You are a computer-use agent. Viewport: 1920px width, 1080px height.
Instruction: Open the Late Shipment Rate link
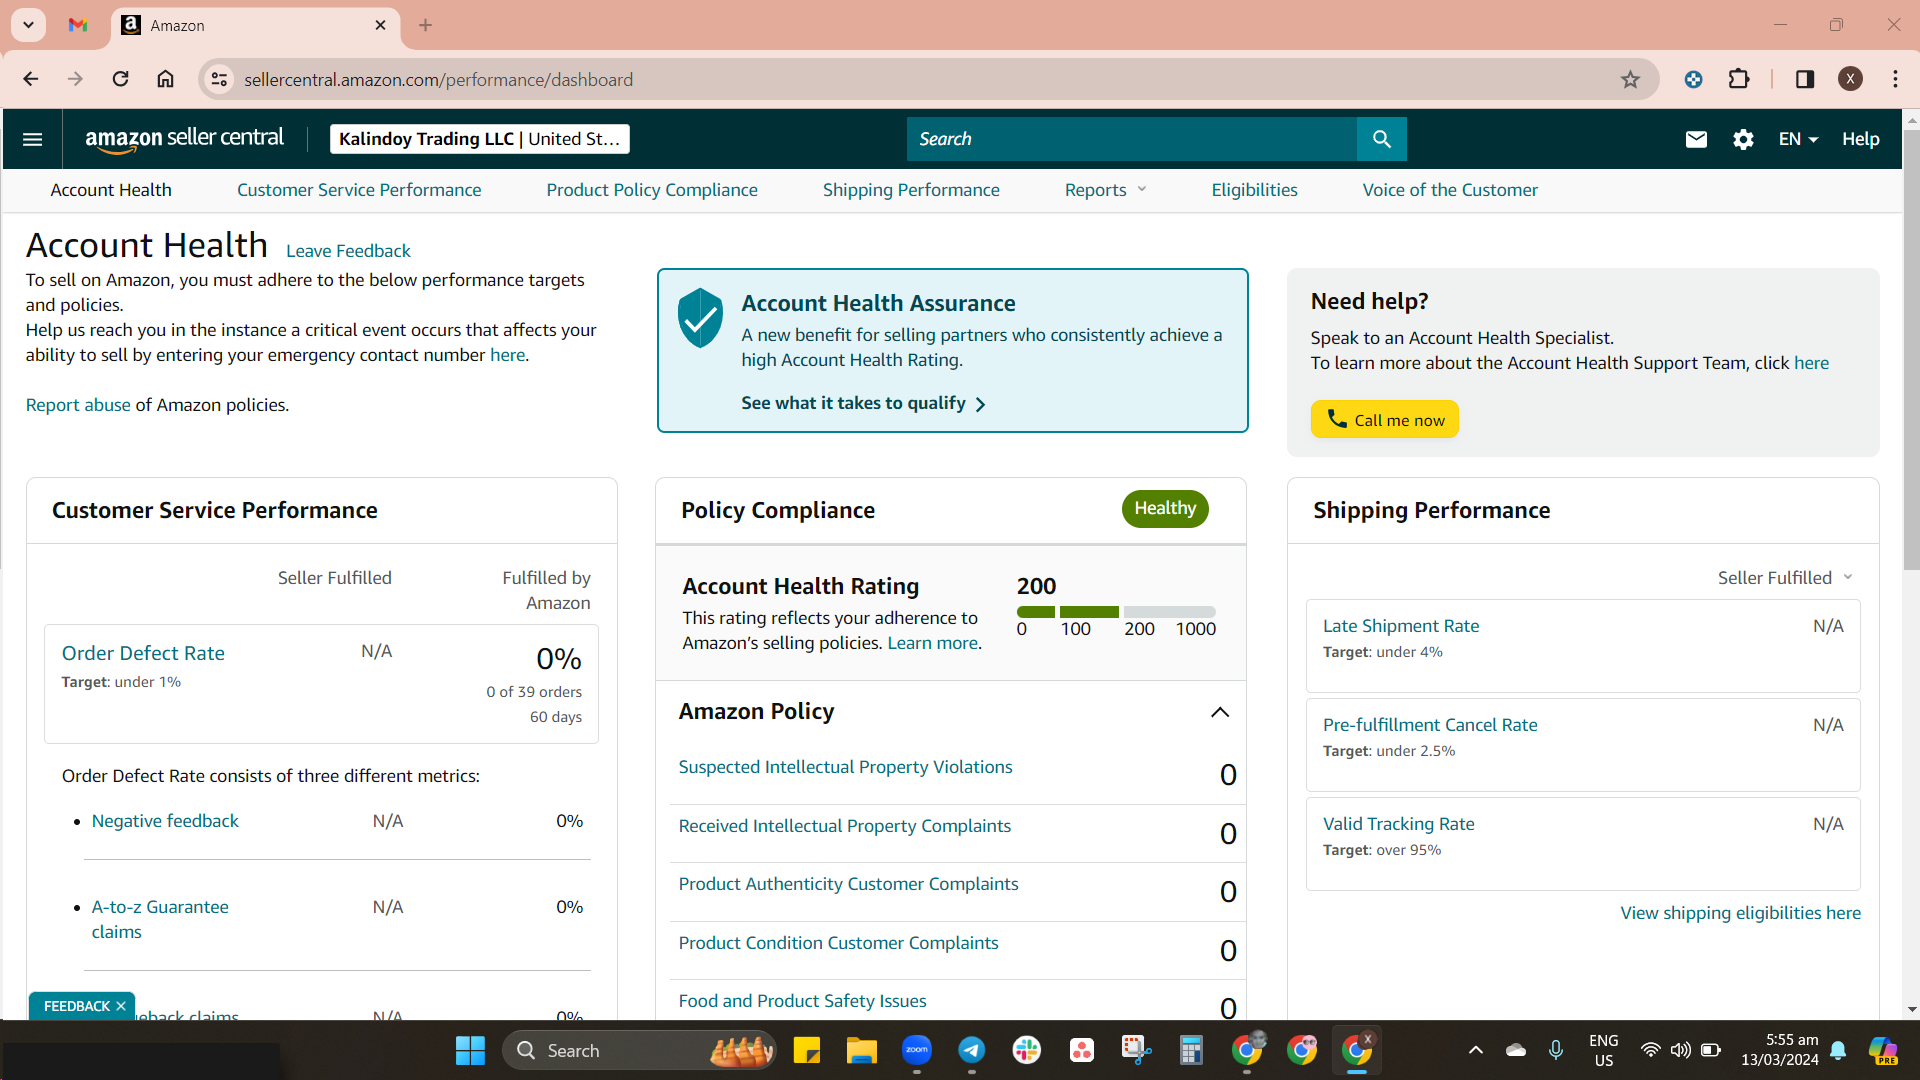pos(1400,626)
